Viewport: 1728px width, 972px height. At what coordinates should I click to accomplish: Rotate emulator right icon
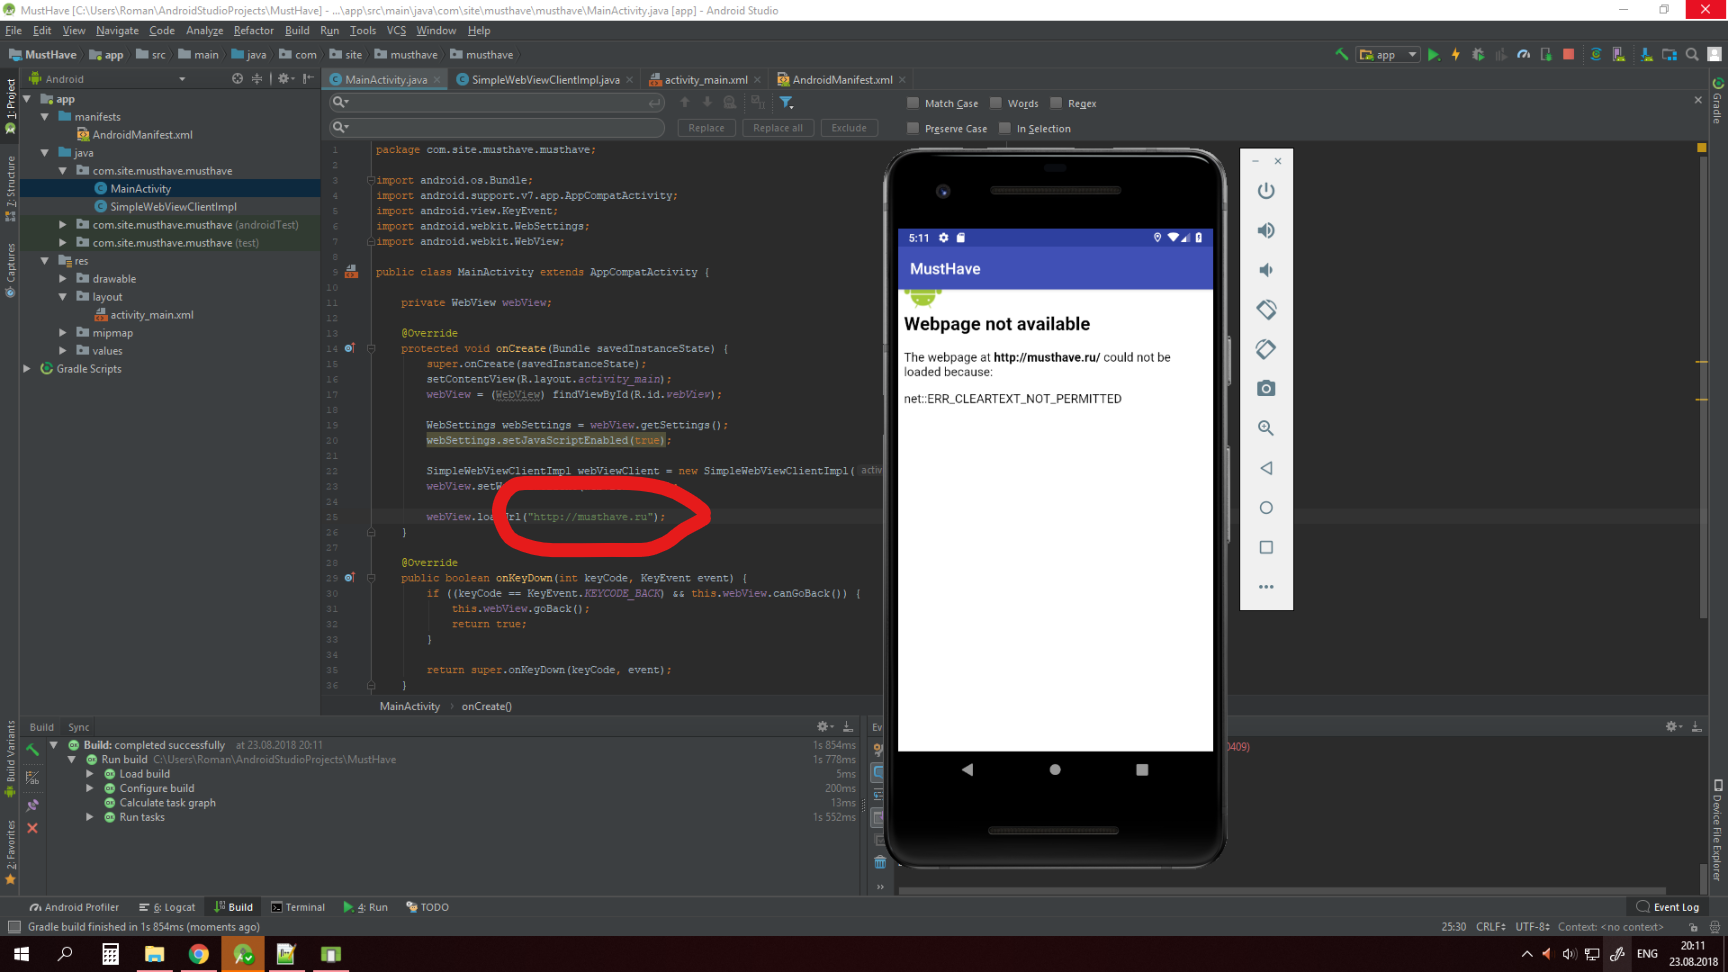point(1266,349)
